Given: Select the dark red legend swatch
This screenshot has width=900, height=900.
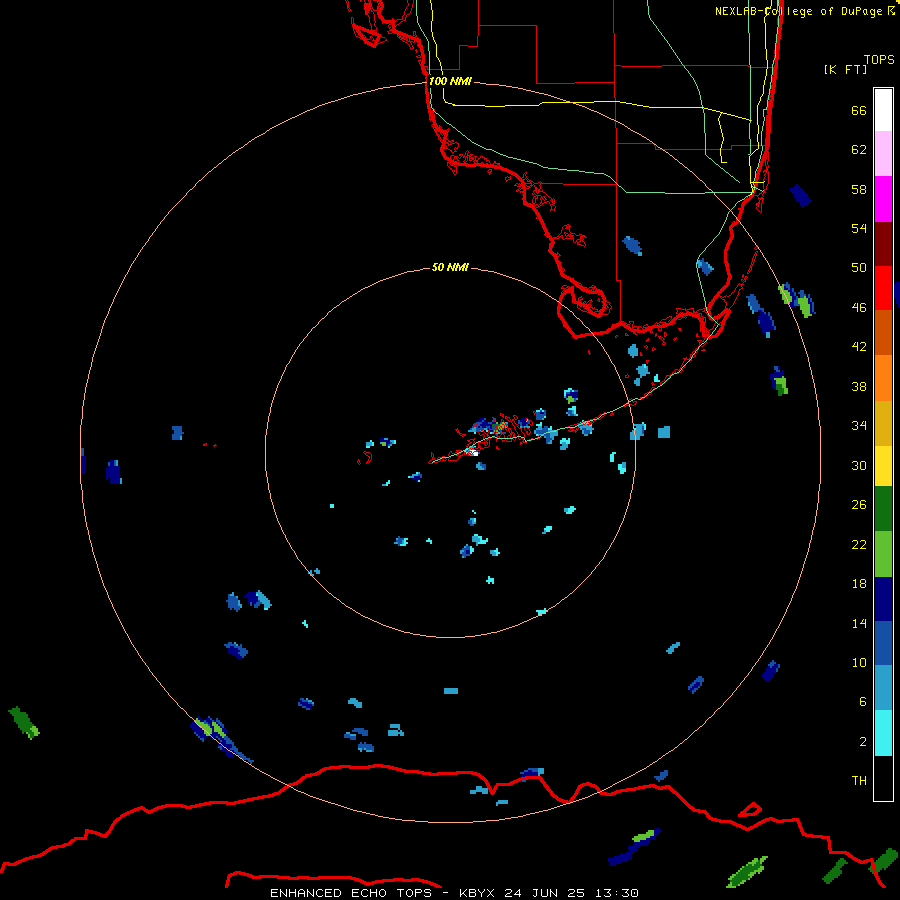Looking at the screenshot, I should pyautogui.click(x=883, y=244).
